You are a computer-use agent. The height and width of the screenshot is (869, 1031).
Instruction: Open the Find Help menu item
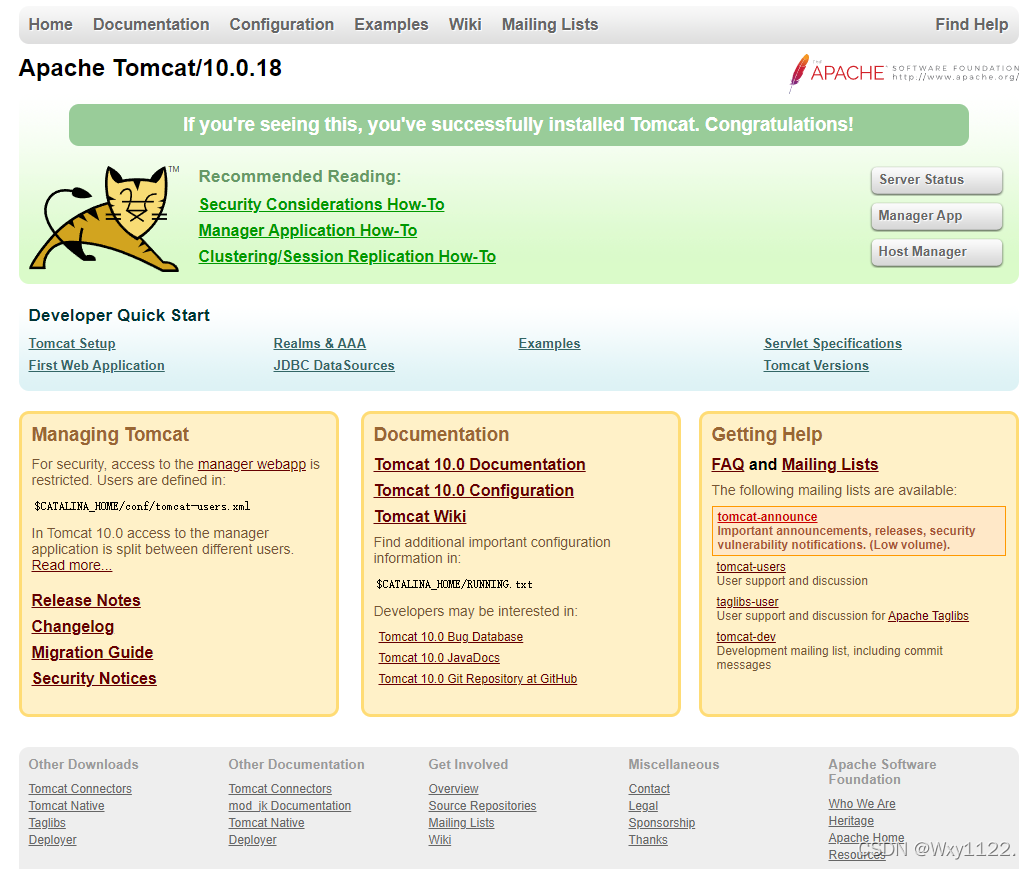click(971, 24)
